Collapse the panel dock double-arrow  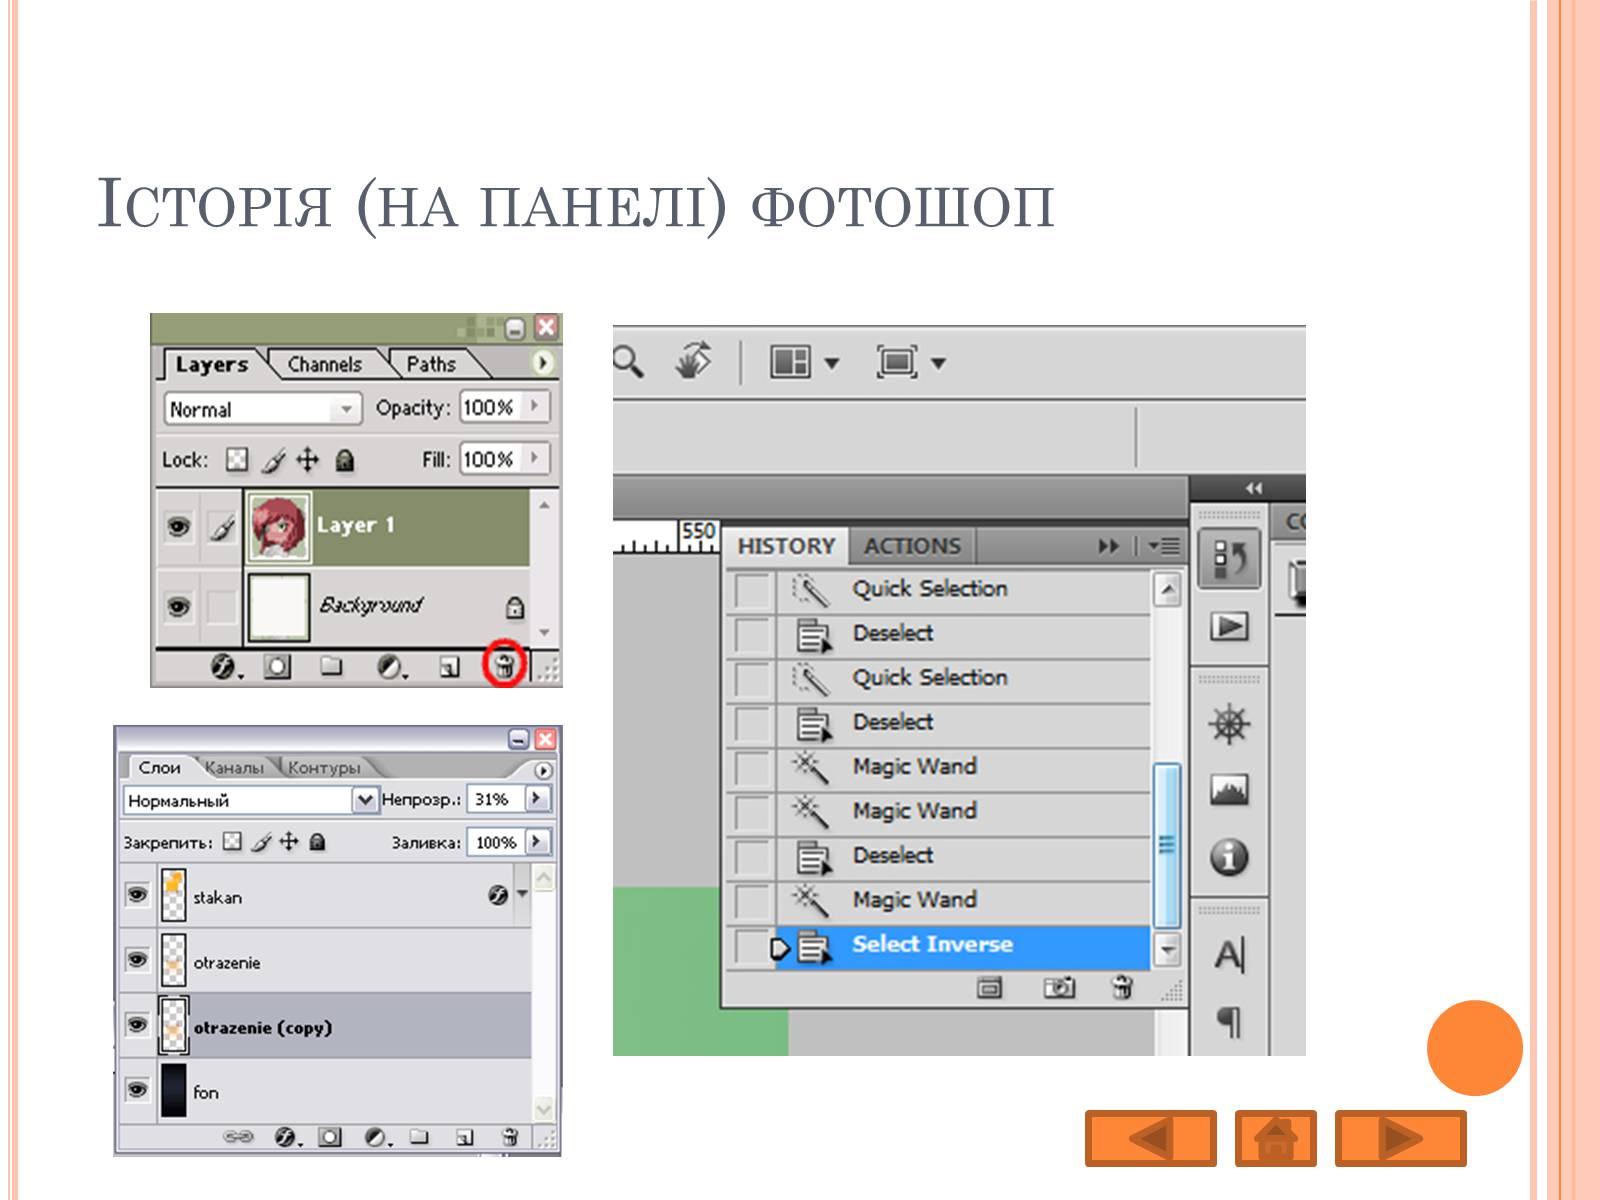[1254, 488]
